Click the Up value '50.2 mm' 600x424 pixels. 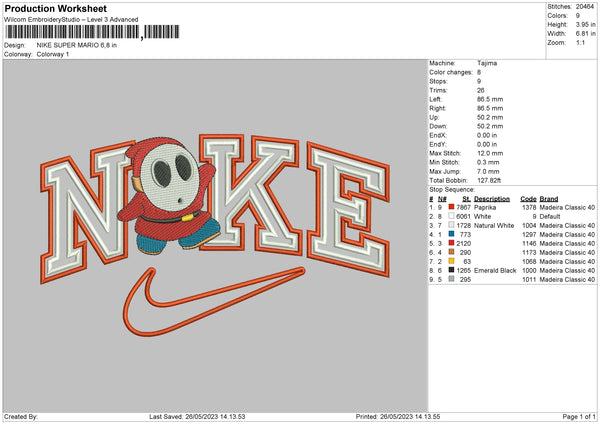(x=490, y=117)
